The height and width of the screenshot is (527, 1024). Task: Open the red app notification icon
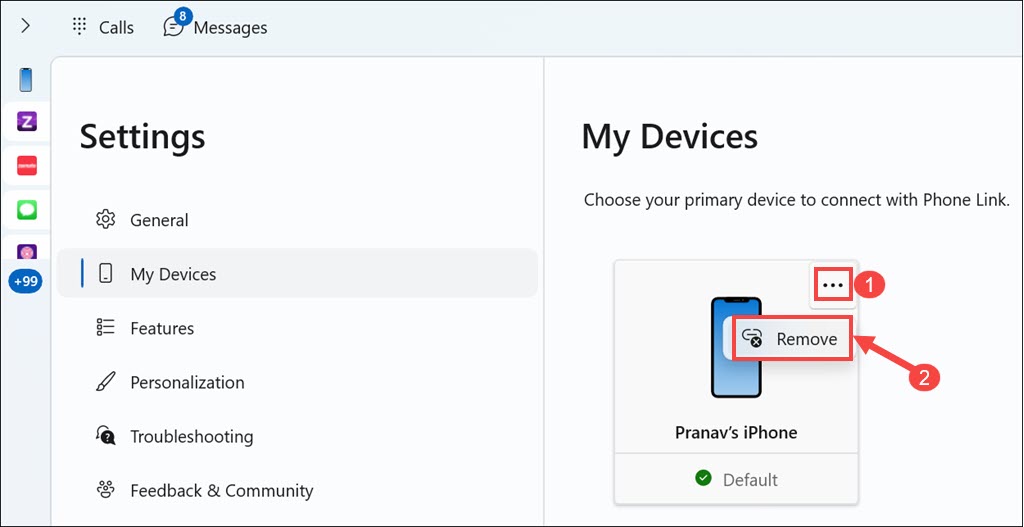click(x=27, y=166)
